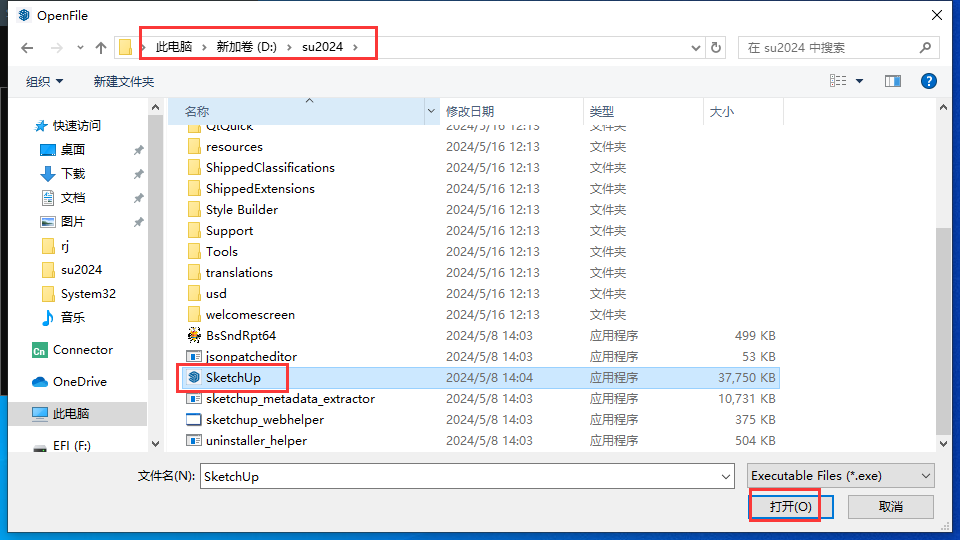The width and height of the screenshot is (960, 540).
Task: Change view layout icon
Action: (838, 81)
